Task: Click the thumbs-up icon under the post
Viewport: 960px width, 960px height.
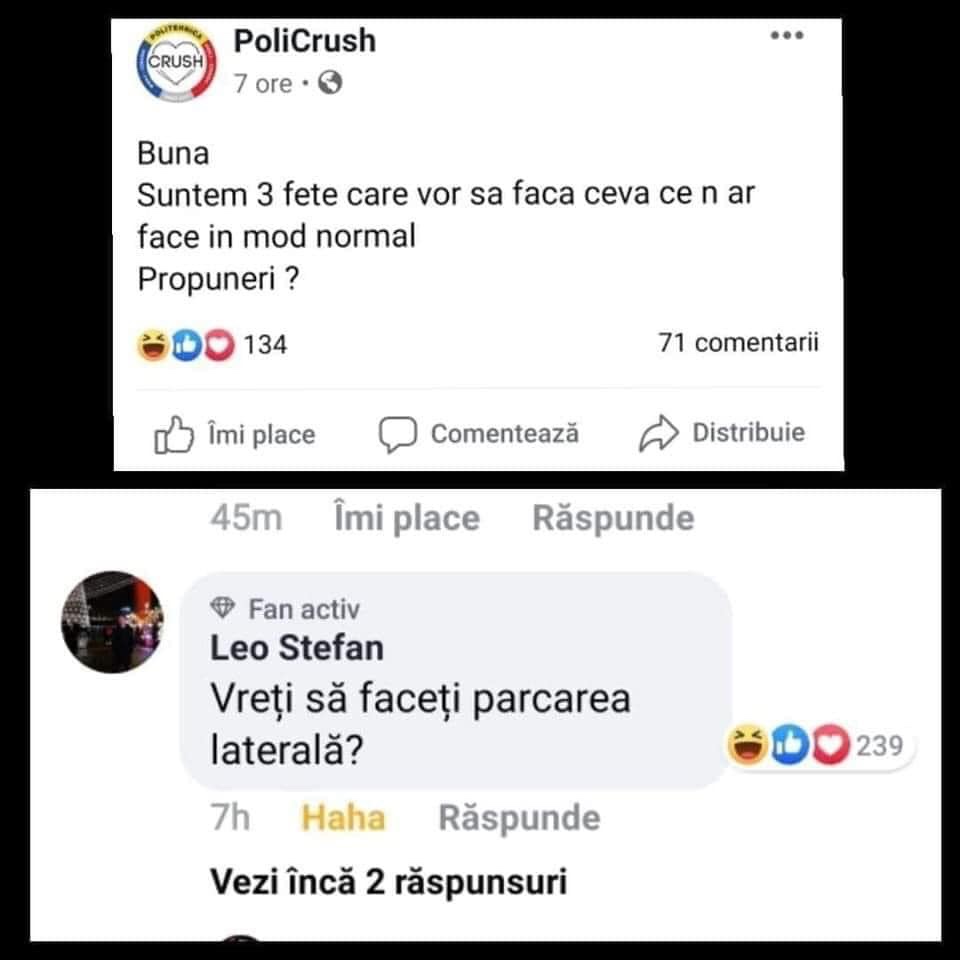Action: (173, 435)
